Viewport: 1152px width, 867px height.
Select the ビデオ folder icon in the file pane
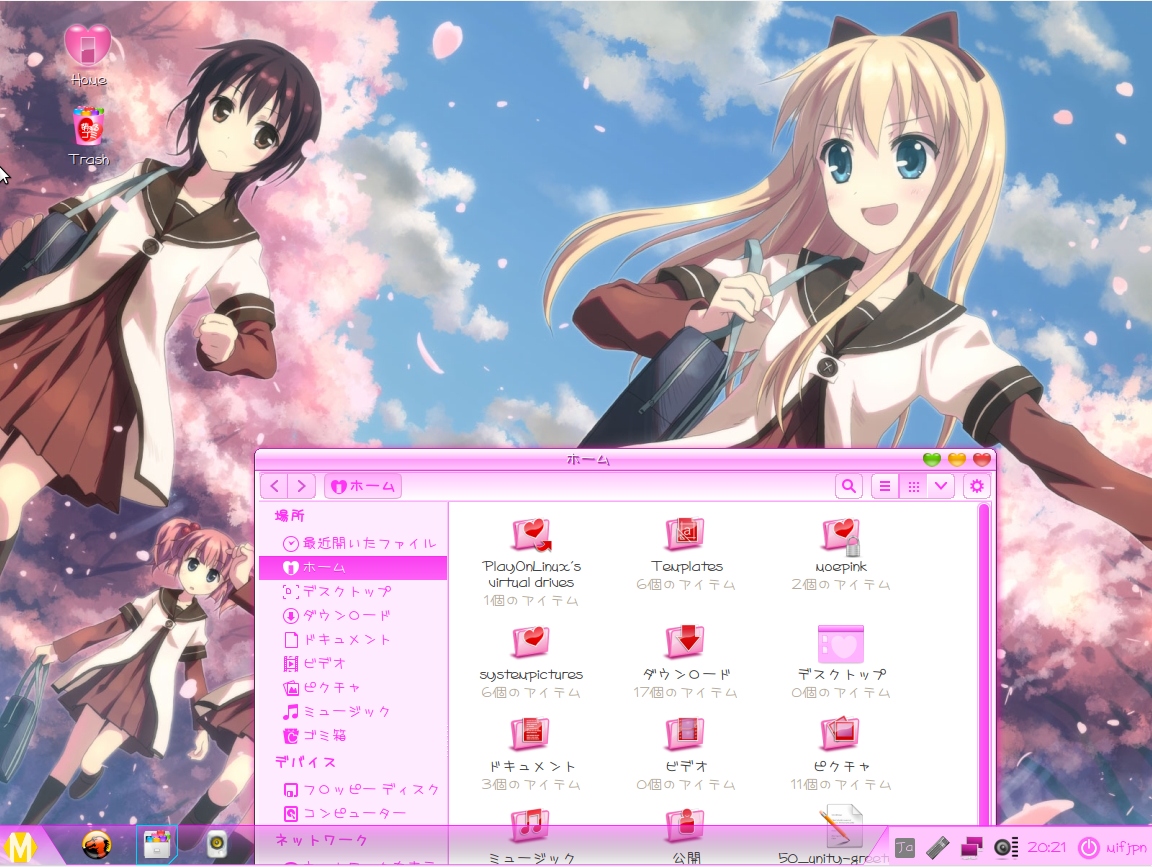pos(685,734)
